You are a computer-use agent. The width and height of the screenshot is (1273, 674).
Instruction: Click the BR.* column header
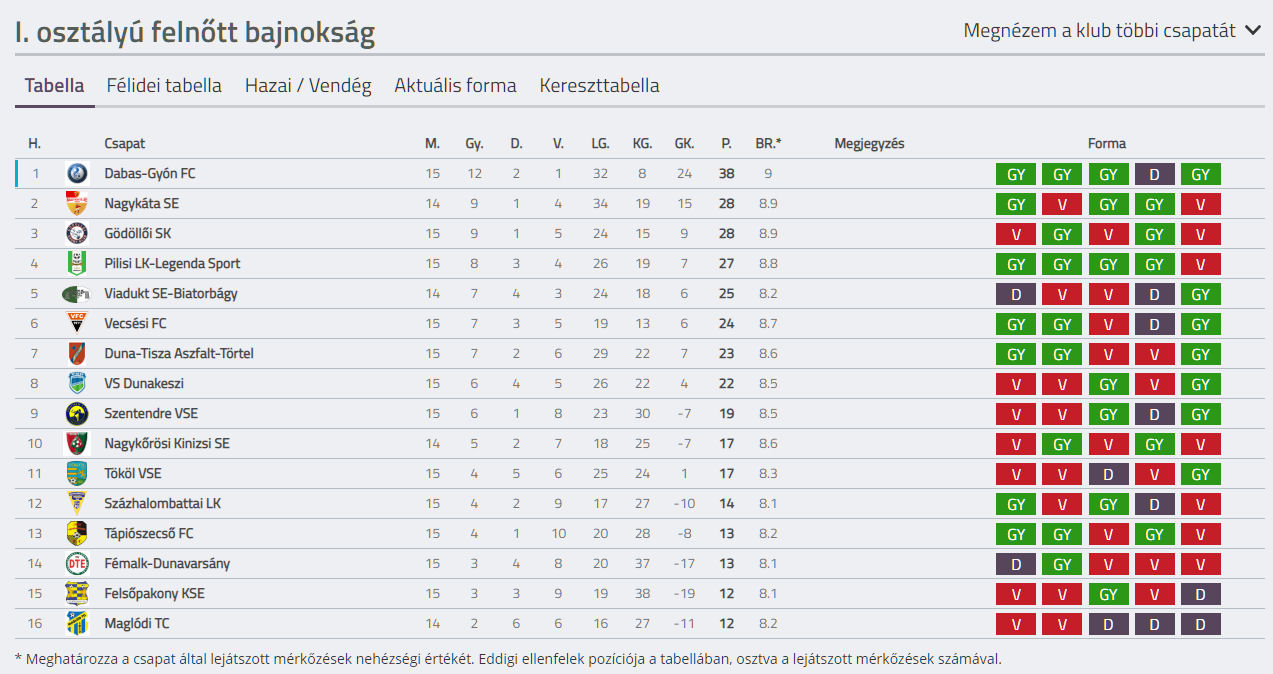768,144
